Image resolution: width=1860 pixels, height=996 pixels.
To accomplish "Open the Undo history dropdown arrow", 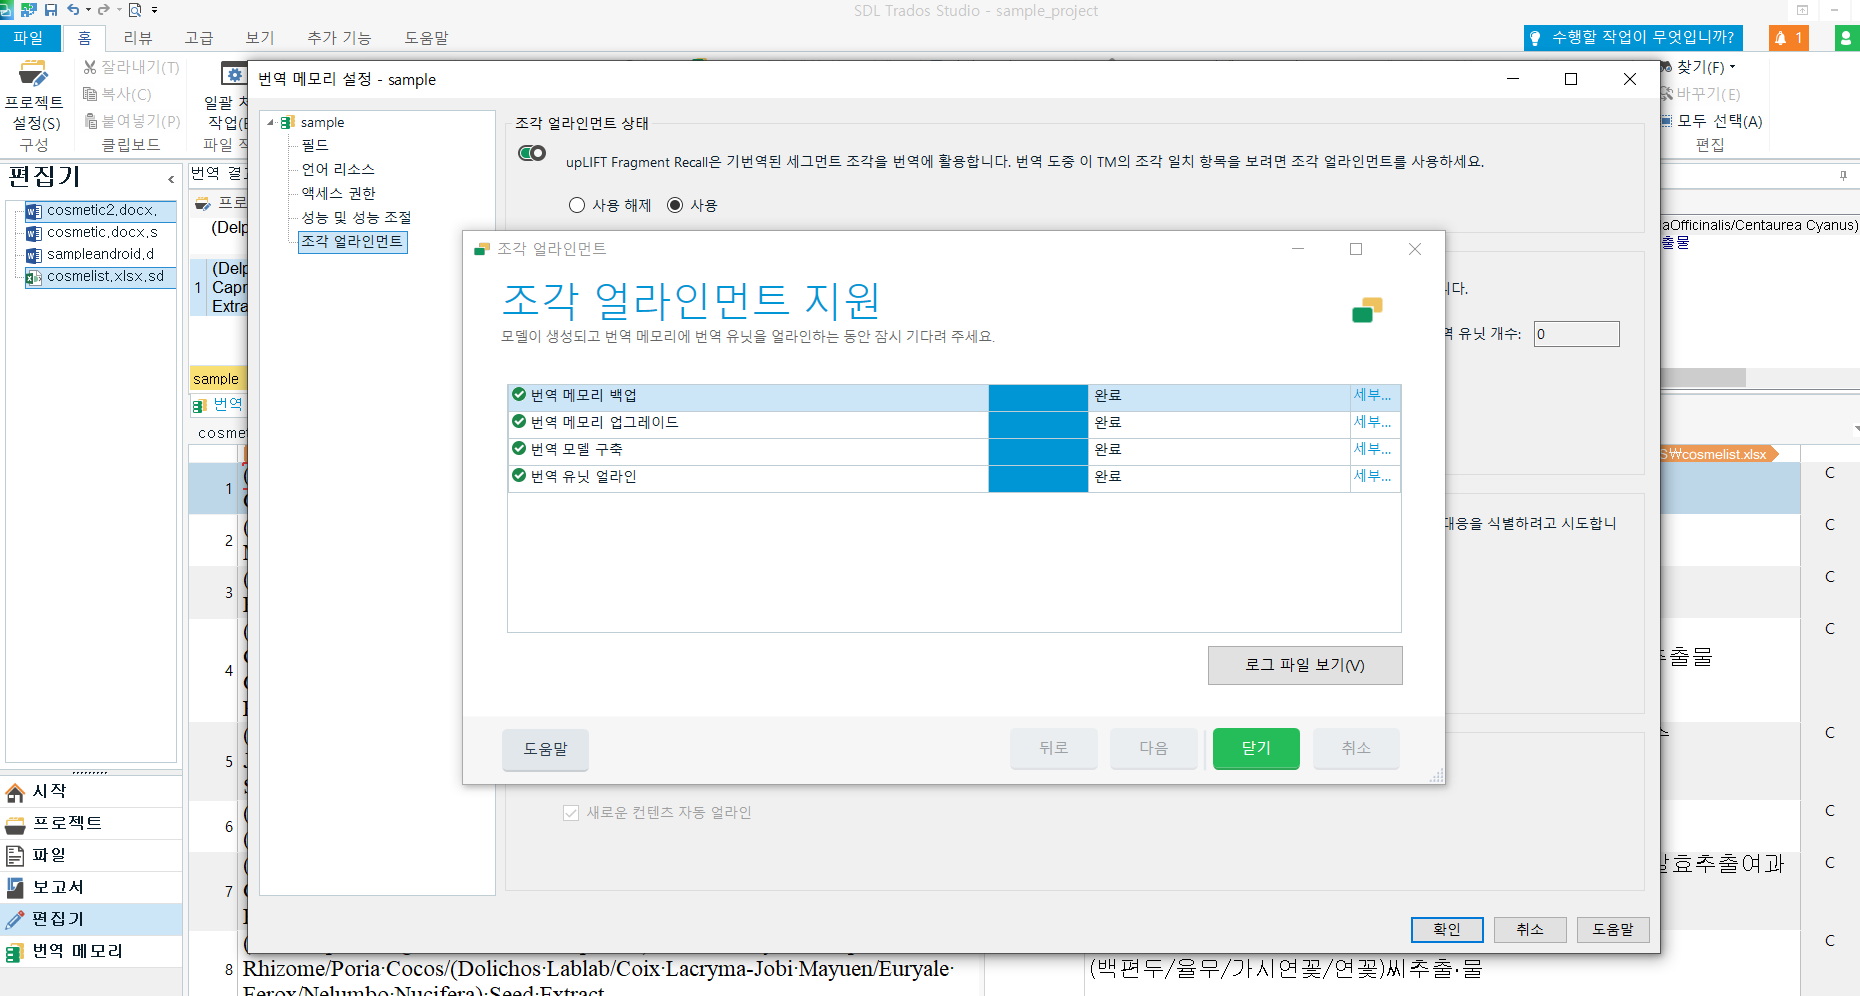I will (88, 10).
